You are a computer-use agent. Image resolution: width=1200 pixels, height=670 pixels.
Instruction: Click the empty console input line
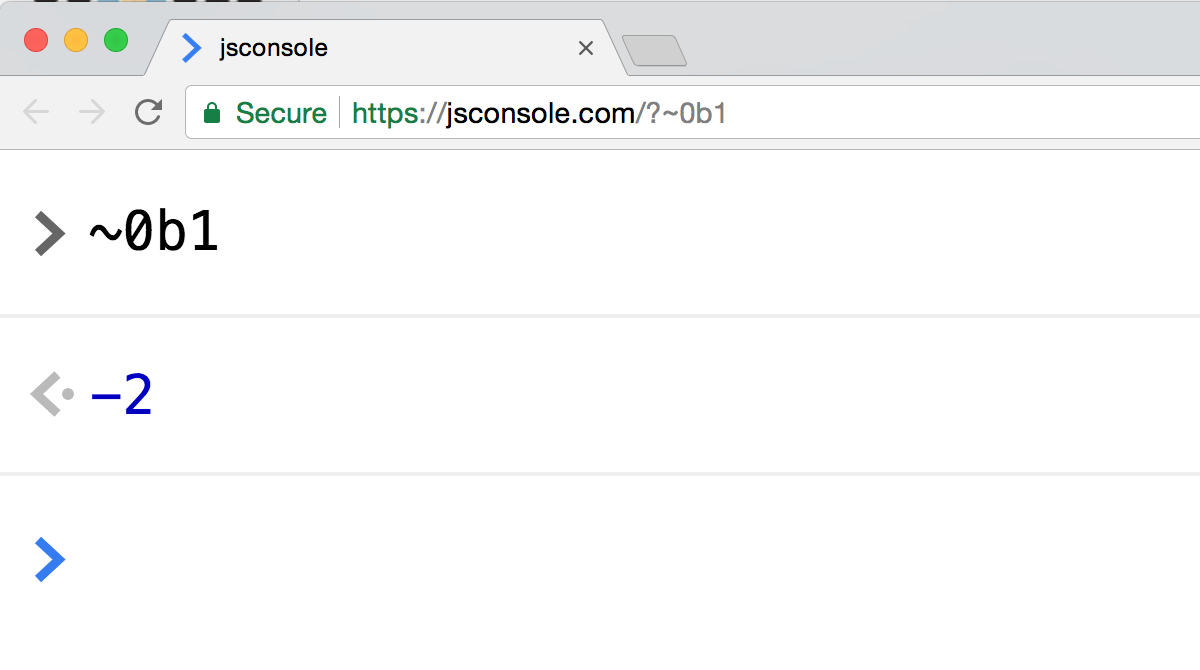click(x=600, y=559)
